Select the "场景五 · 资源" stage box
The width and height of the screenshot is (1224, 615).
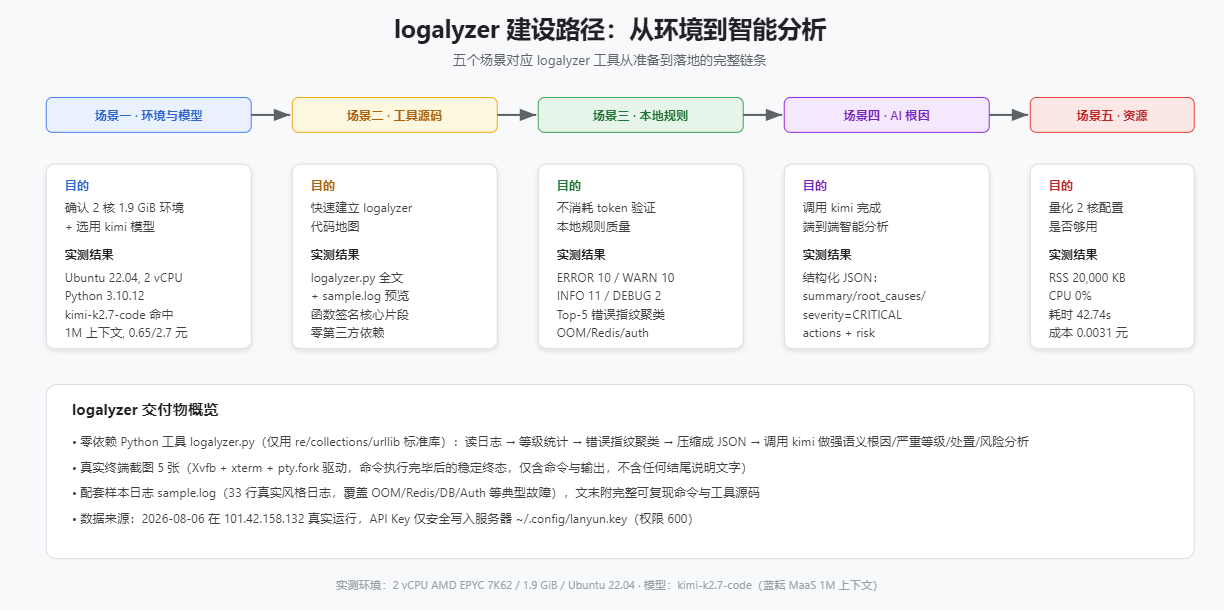tap(1112, 115)
